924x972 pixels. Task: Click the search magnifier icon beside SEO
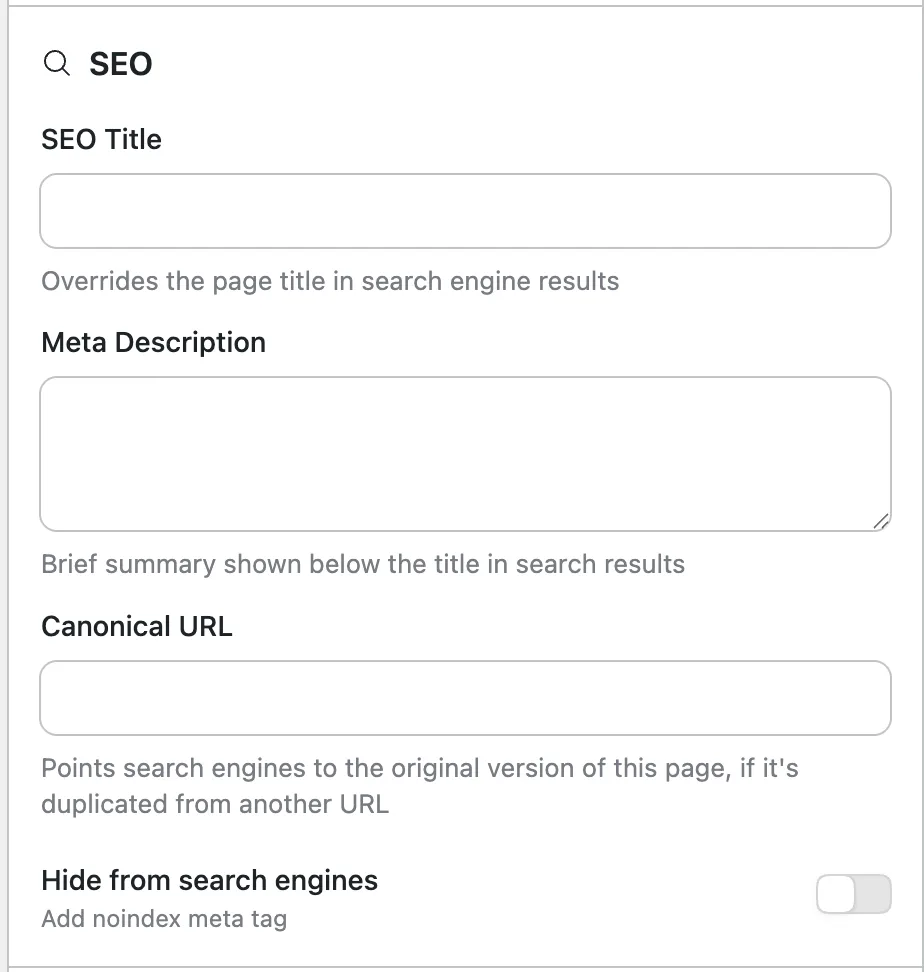point(57,63)
